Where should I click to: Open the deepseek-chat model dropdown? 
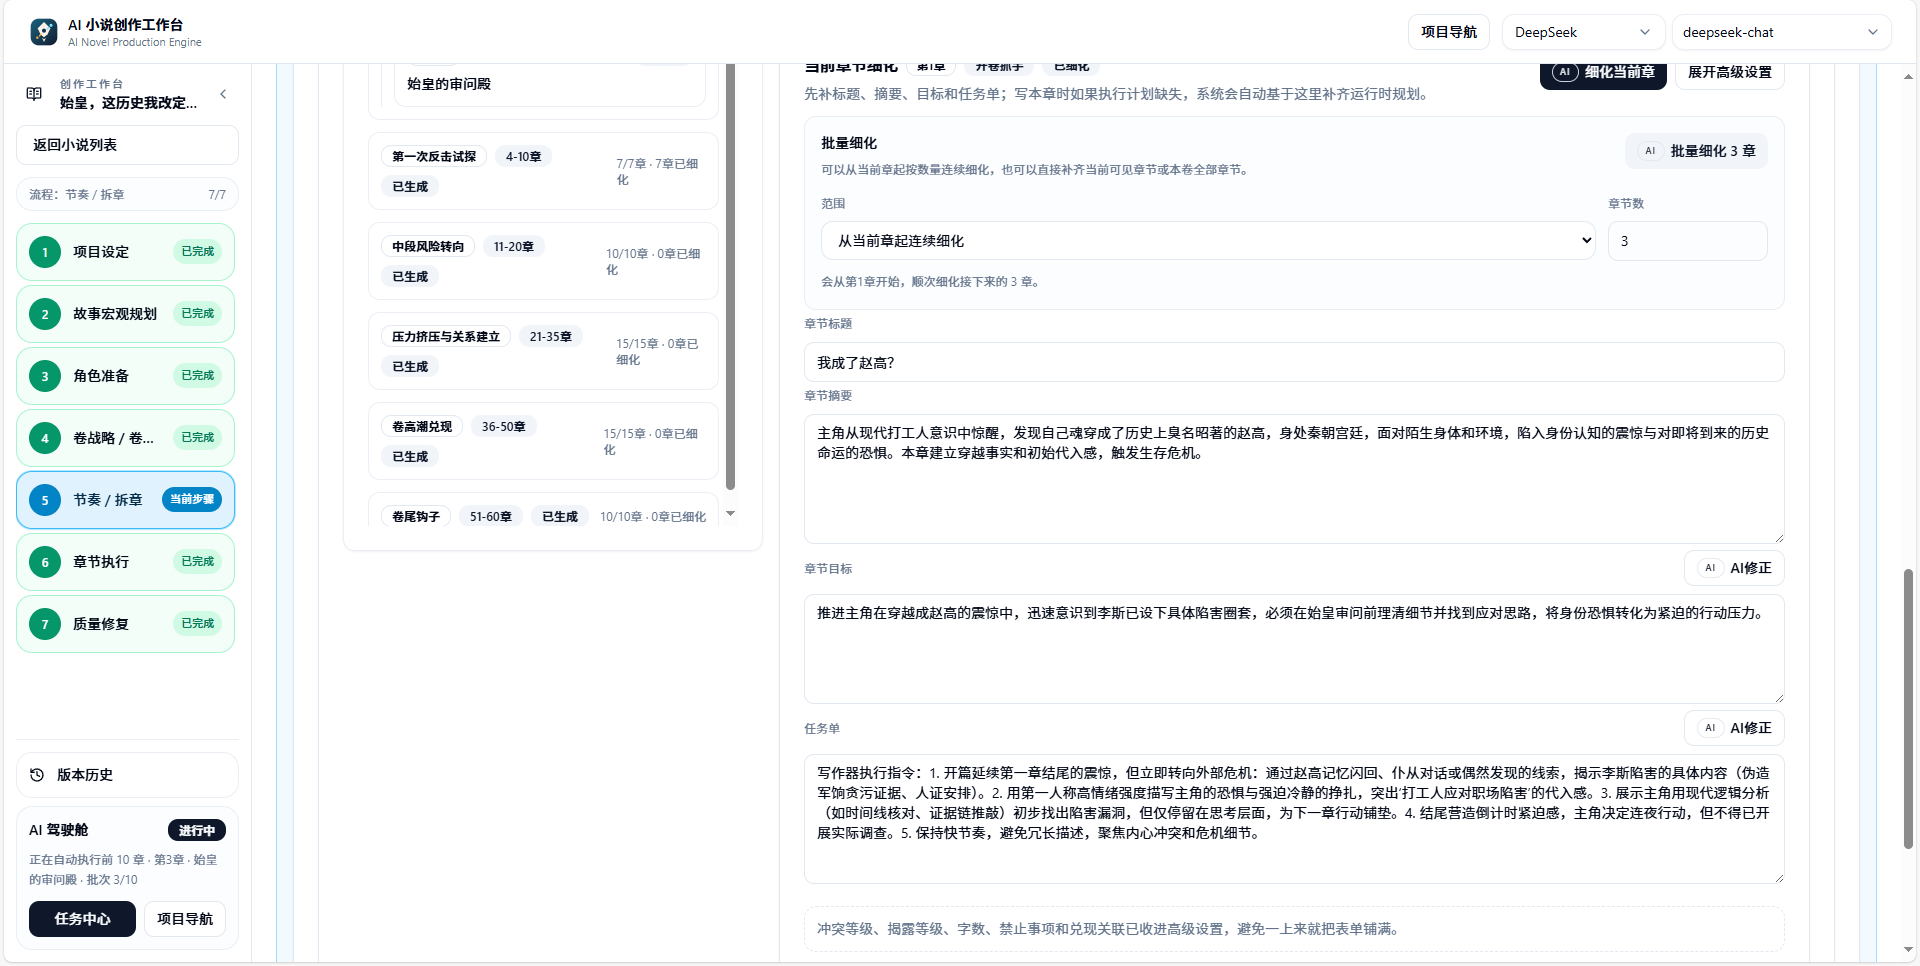[x=1781, y=31]
